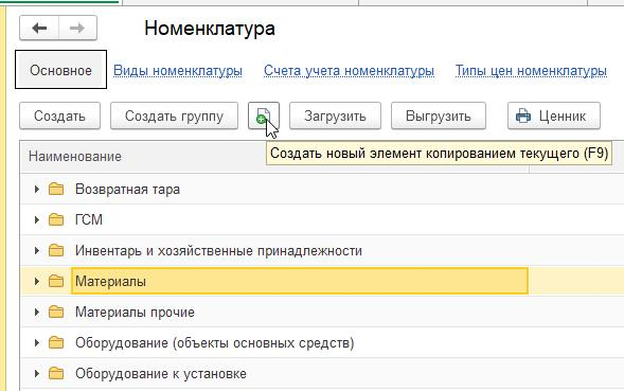This screenshot has height=391, width=624.
Task: Click the folder icon of ГСМ
Action: tap(56, 220)
